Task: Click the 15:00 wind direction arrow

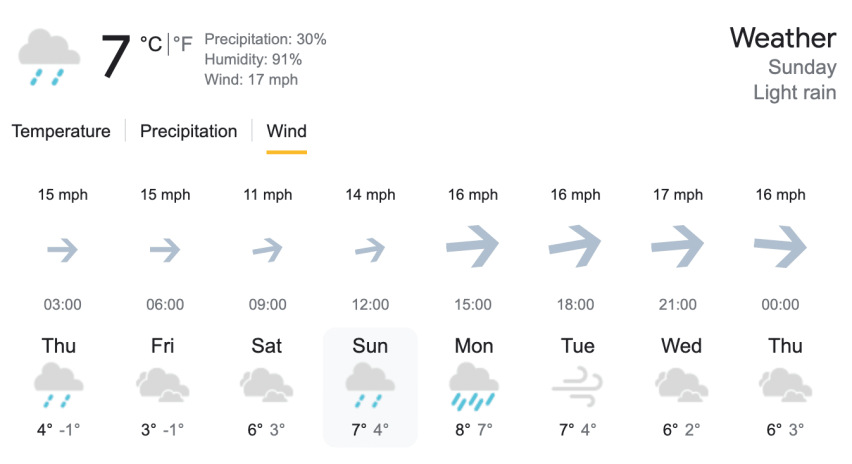Action: click(x=472, y=247)
